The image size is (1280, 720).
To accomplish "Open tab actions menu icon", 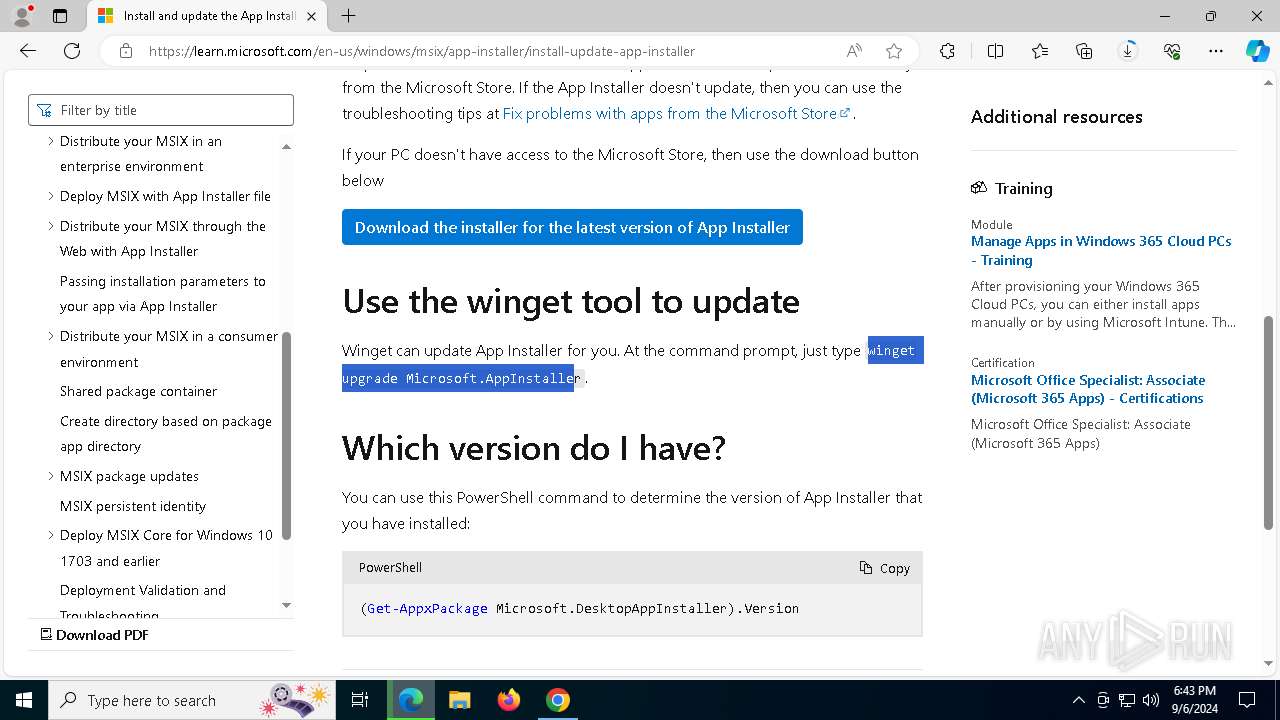I will 60,16.
